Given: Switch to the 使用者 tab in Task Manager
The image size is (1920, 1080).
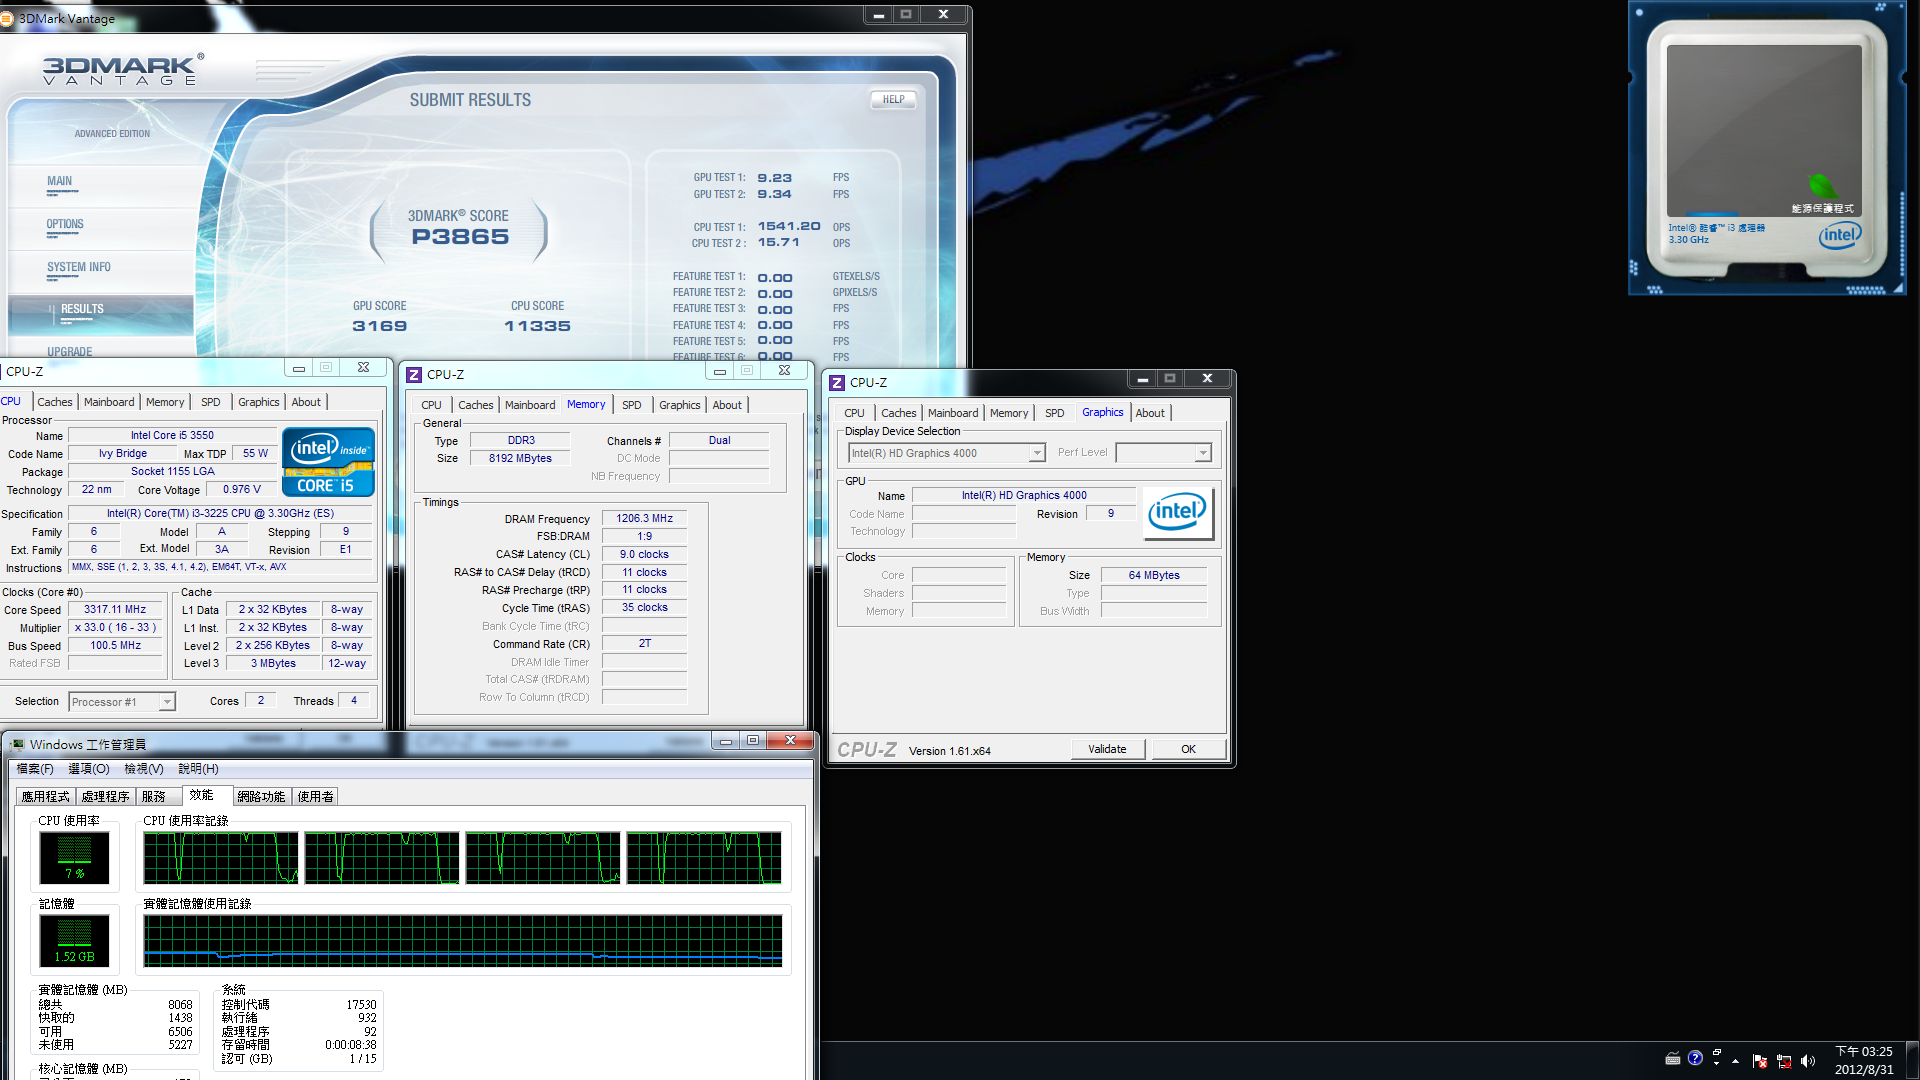Looking at the screenshot, I should pyautogui.click(x=316, y=797).
